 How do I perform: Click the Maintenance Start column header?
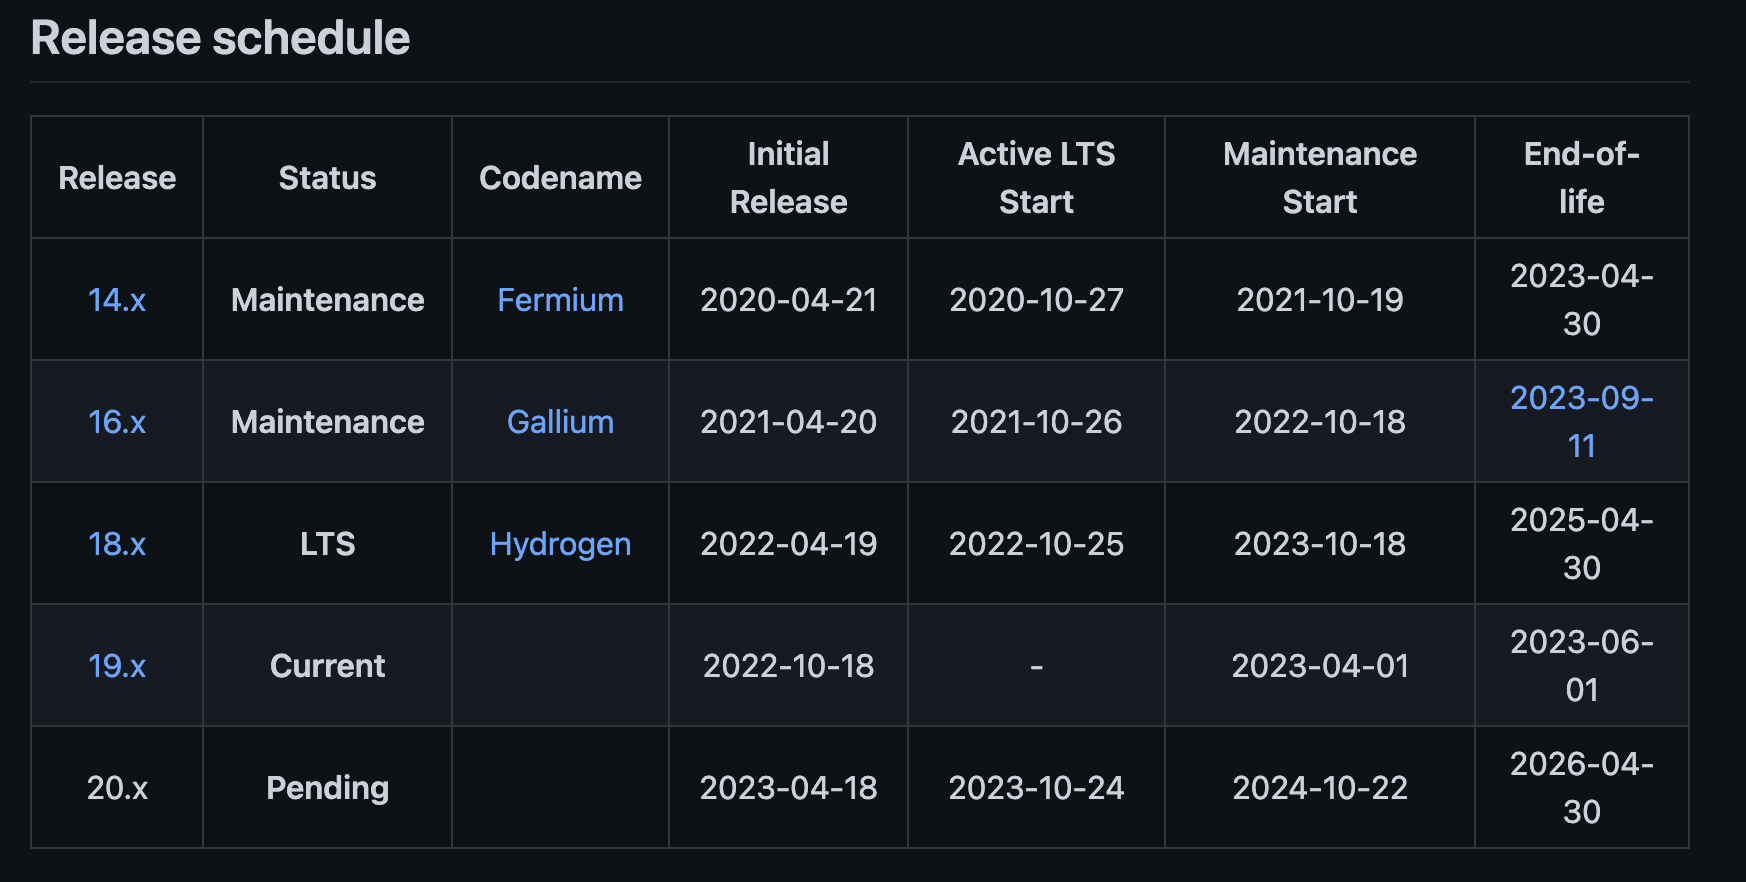point(1319,178)
